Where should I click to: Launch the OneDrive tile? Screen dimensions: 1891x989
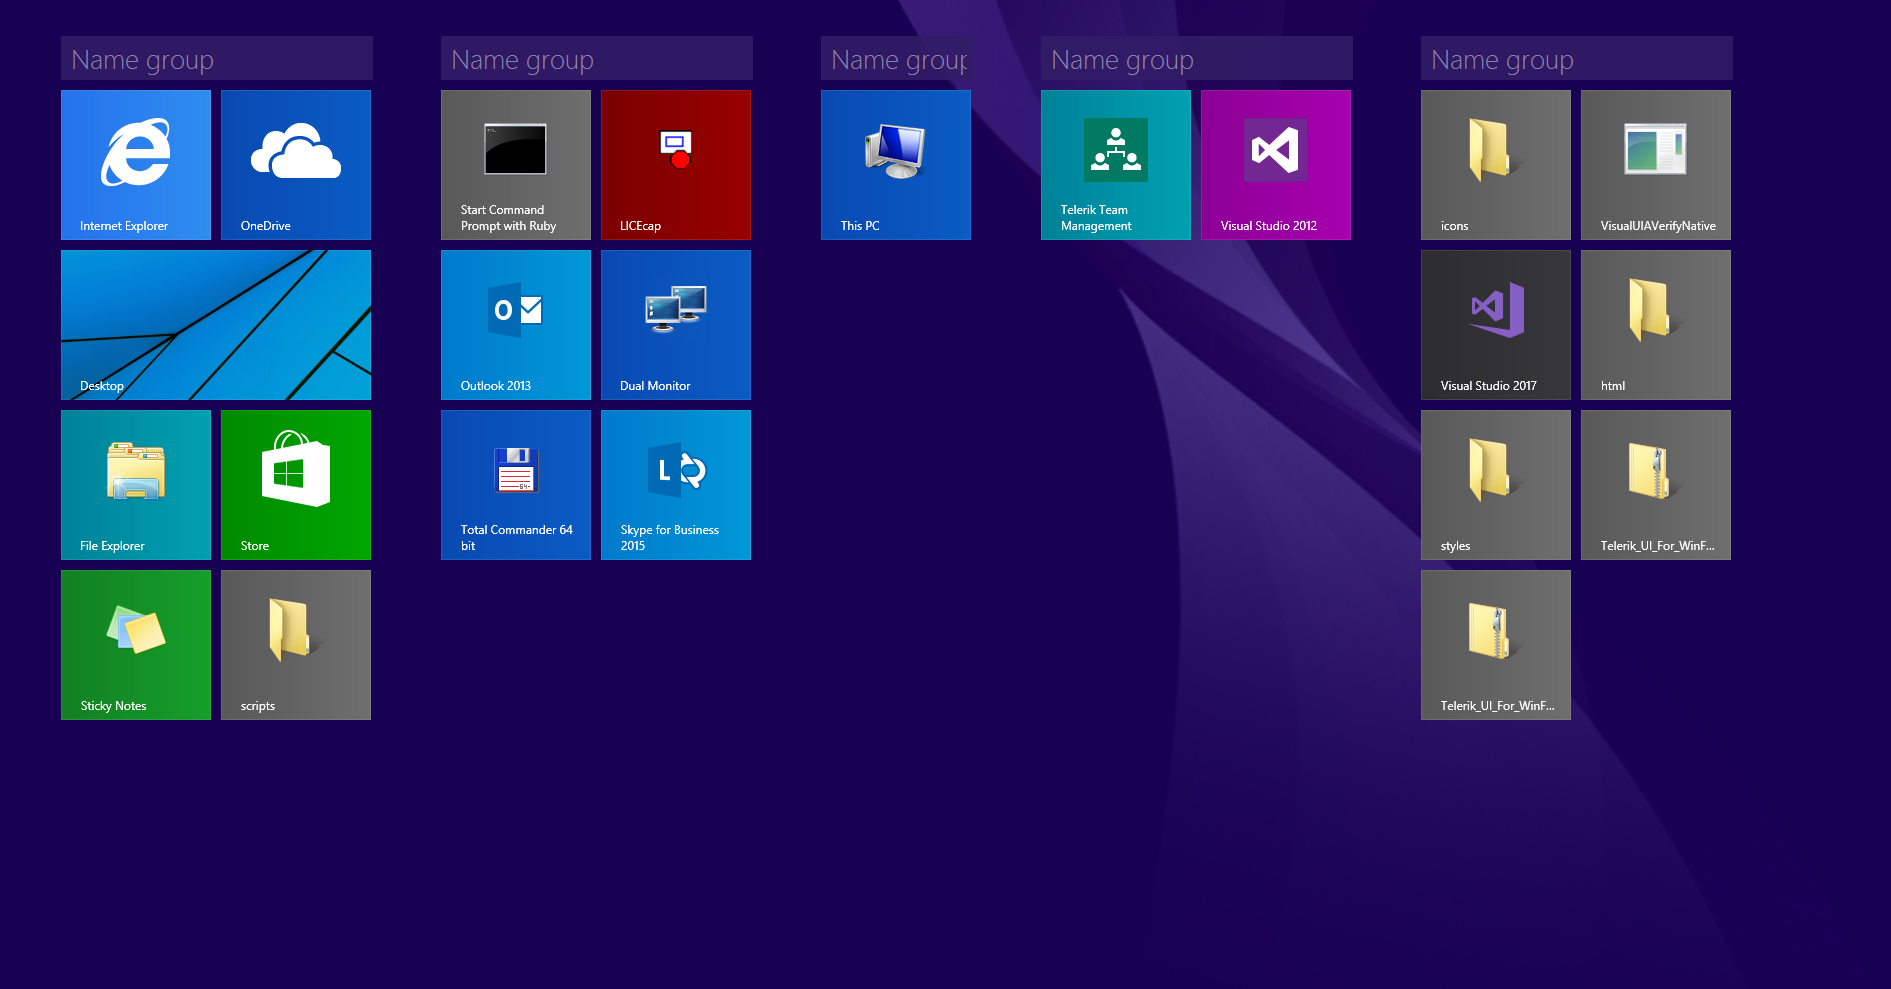[296, 165]
